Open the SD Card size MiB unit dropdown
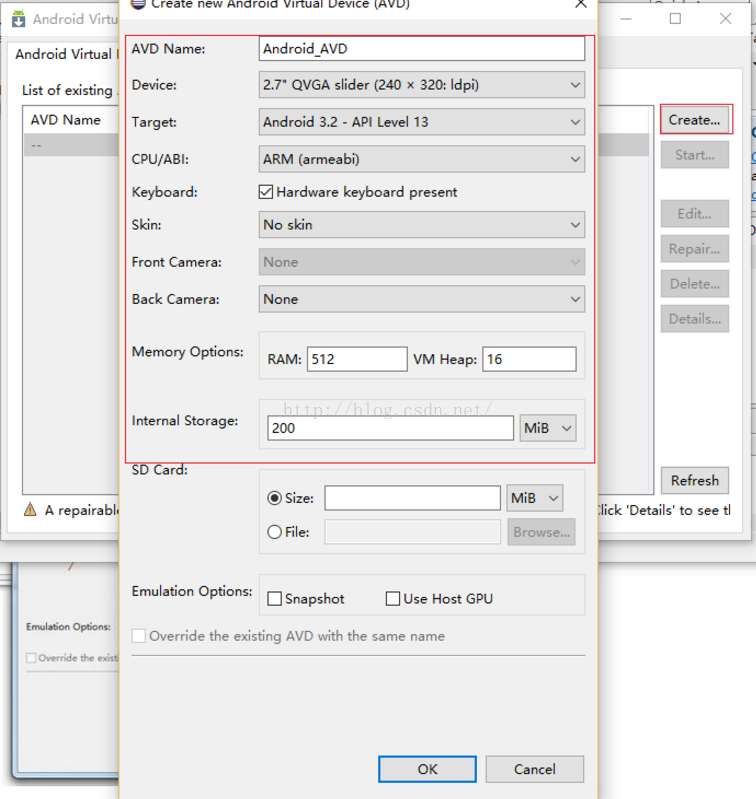The width and height of the screenshot is (756, 799). (534, 498)
